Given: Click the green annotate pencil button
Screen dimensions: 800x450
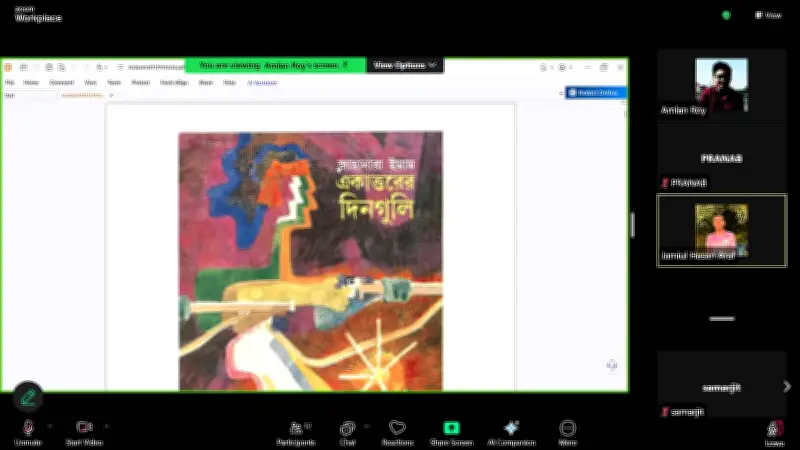Looking at the screenshot, I should coord(28,397).
